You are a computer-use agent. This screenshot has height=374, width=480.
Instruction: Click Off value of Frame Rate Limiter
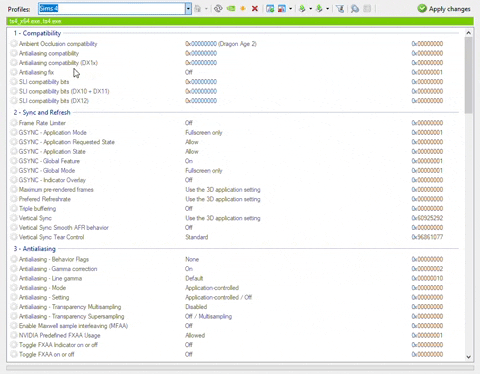coord(189,123)
